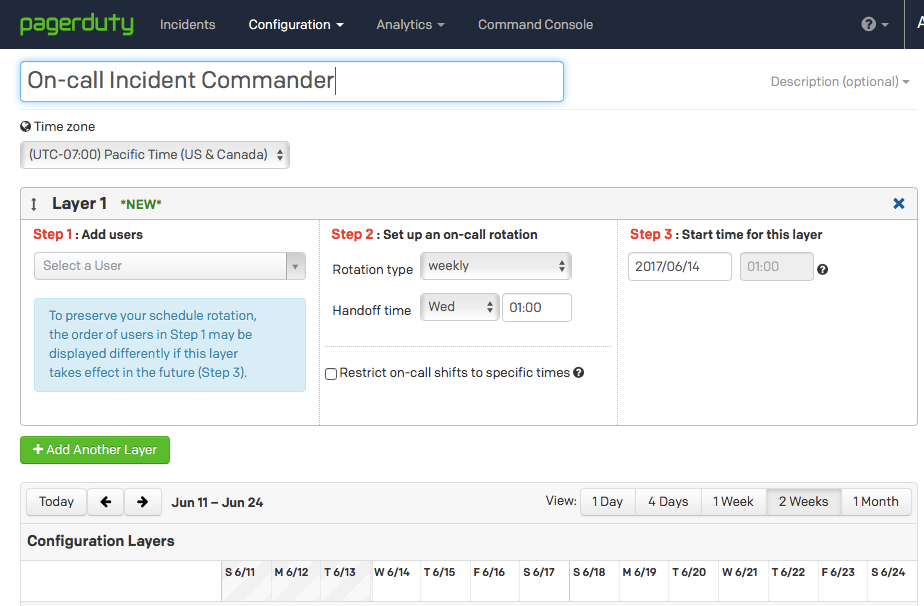Edit the schedule name field
The height and width of the screenshot is (606, 924).
coord(292,81)
